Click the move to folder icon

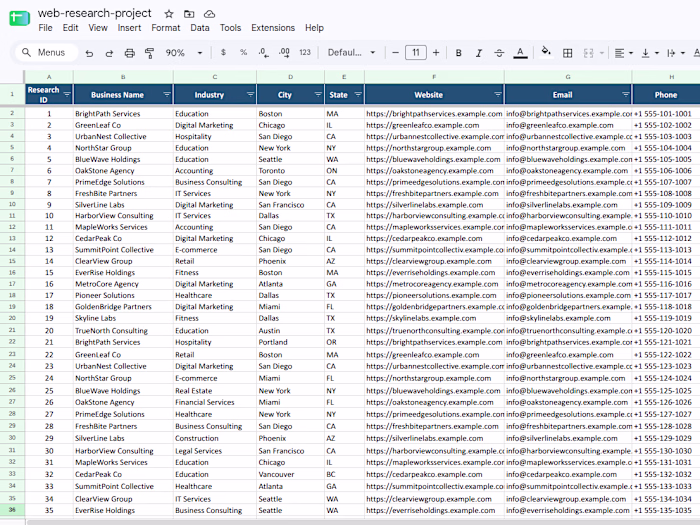(x=189, y=14)
